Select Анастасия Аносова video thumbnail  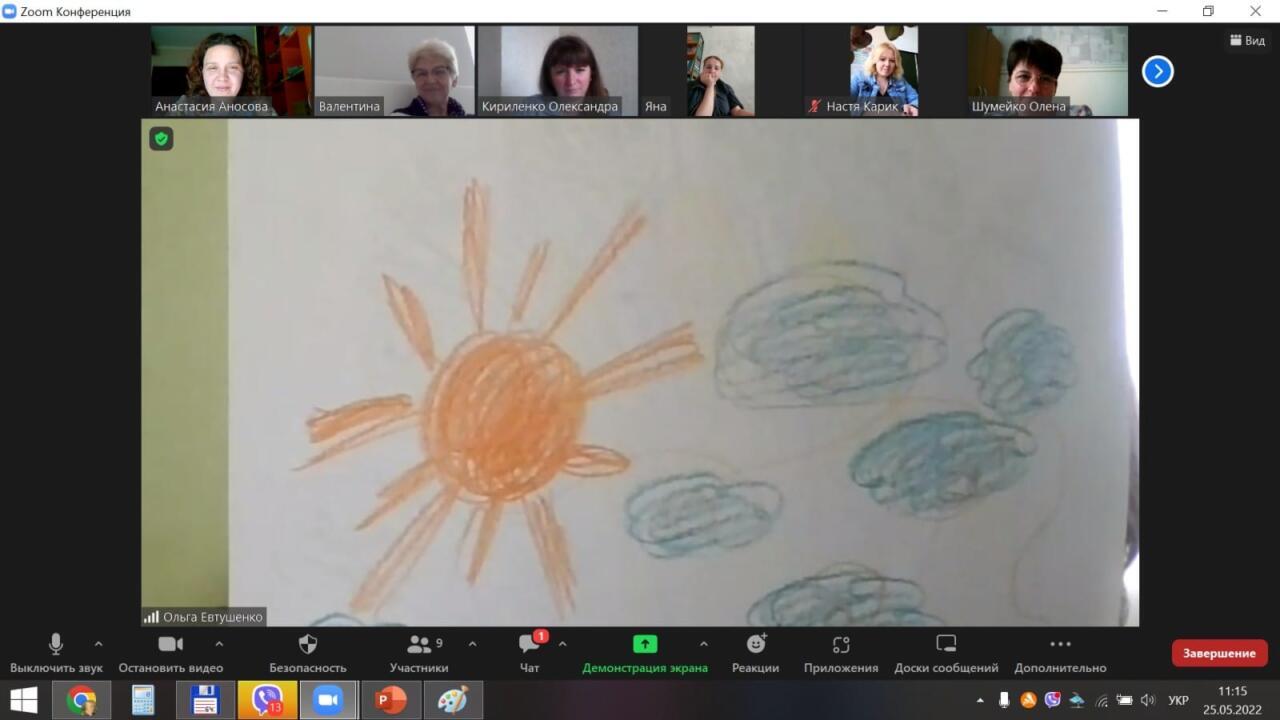pyautogui.click(x=232, y=71)
